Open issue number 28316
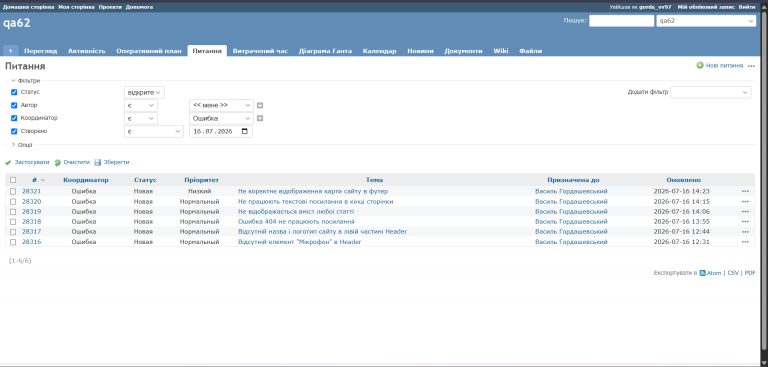 click(31, 242)
